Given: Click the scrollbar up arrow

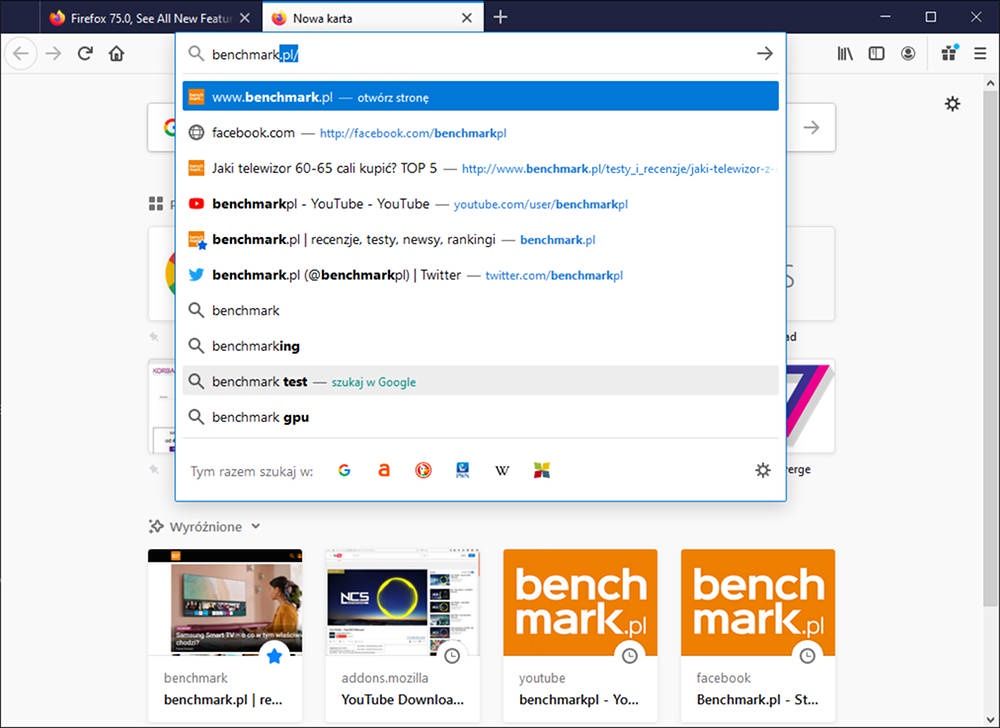Looking at the screenshot, I should [x=990, y=84].
